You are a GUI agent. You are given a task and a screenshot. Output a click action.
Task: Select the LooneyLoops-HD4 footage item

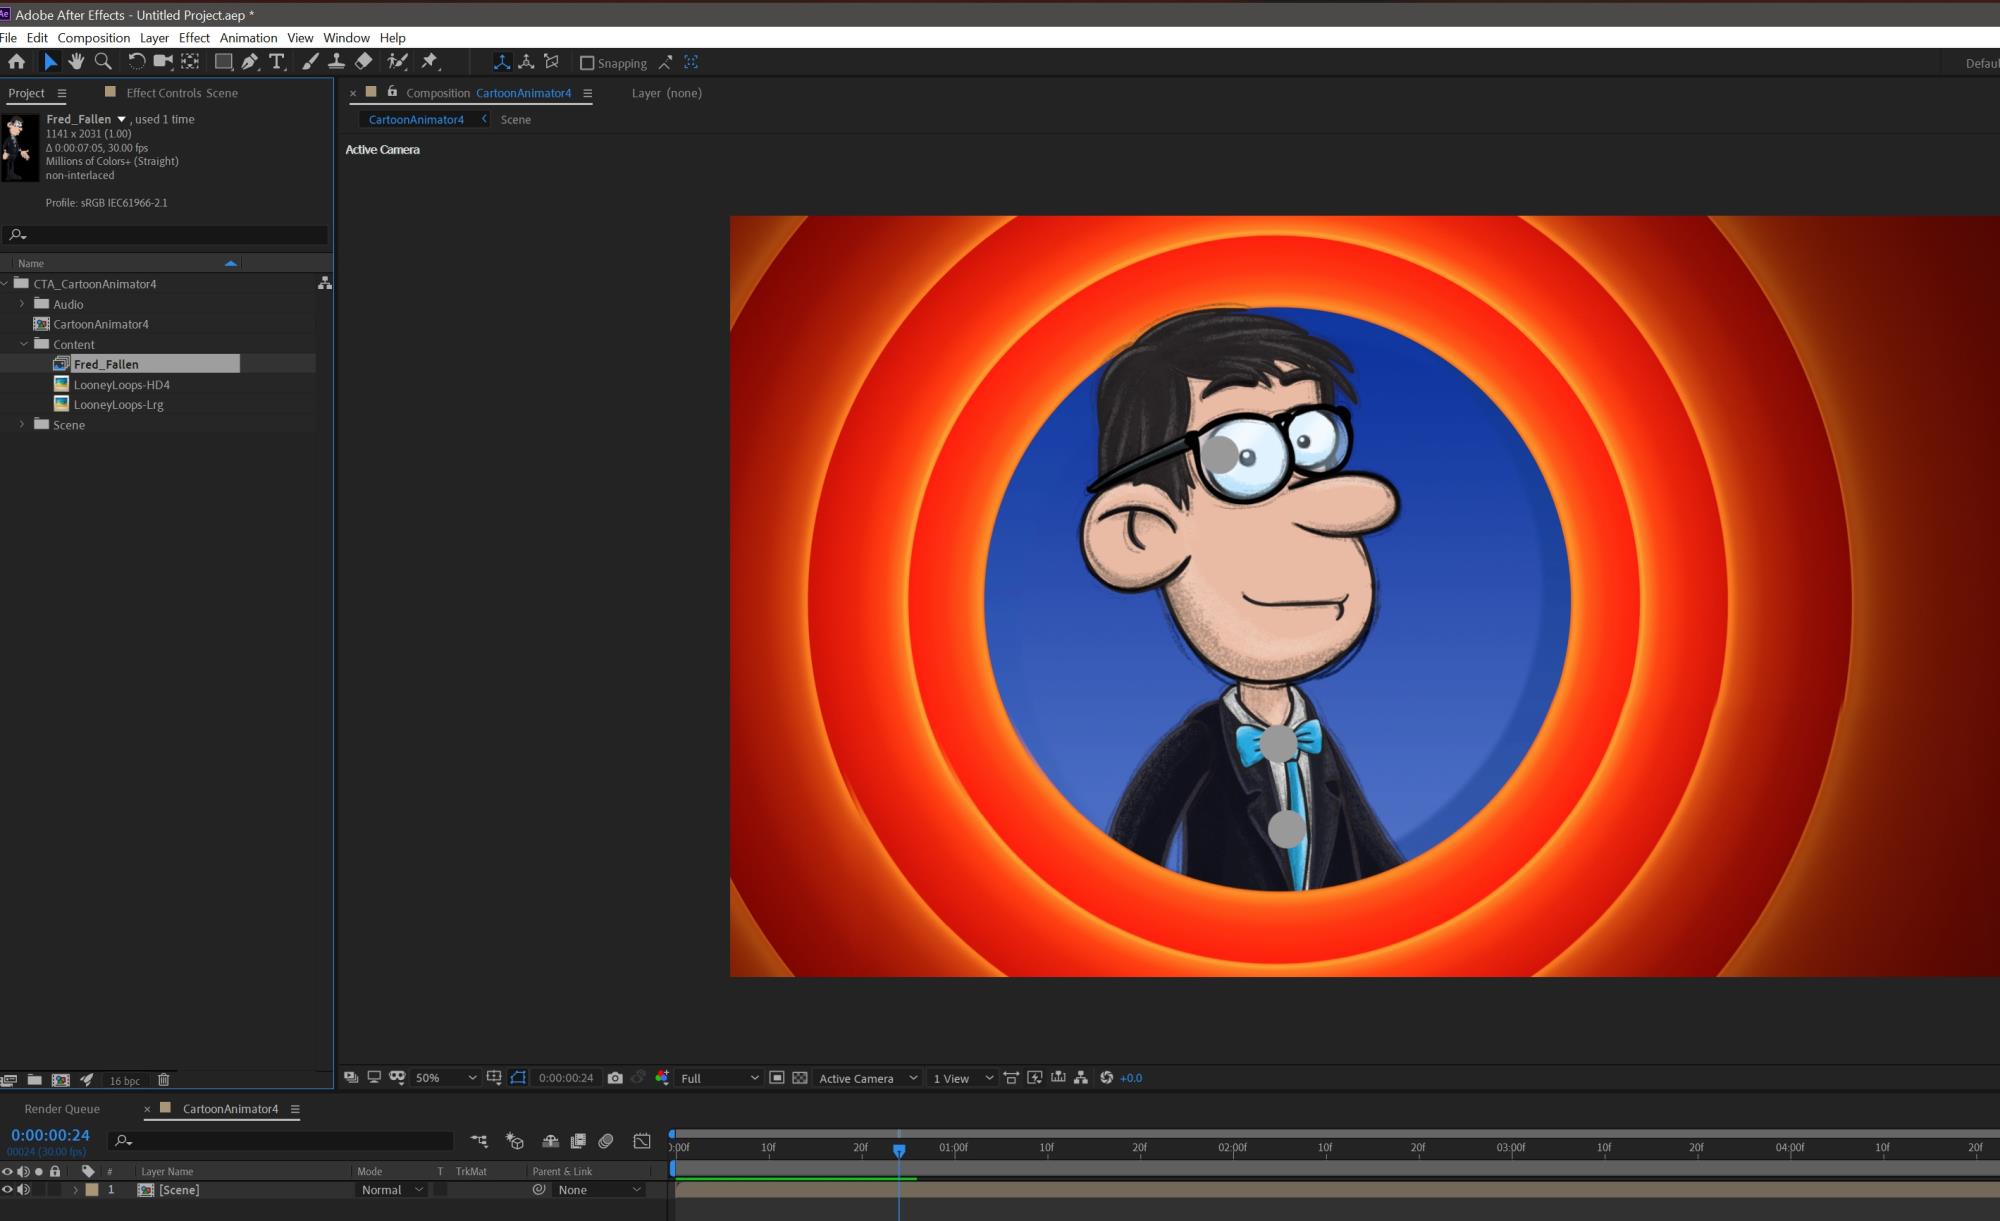(121, 385)
